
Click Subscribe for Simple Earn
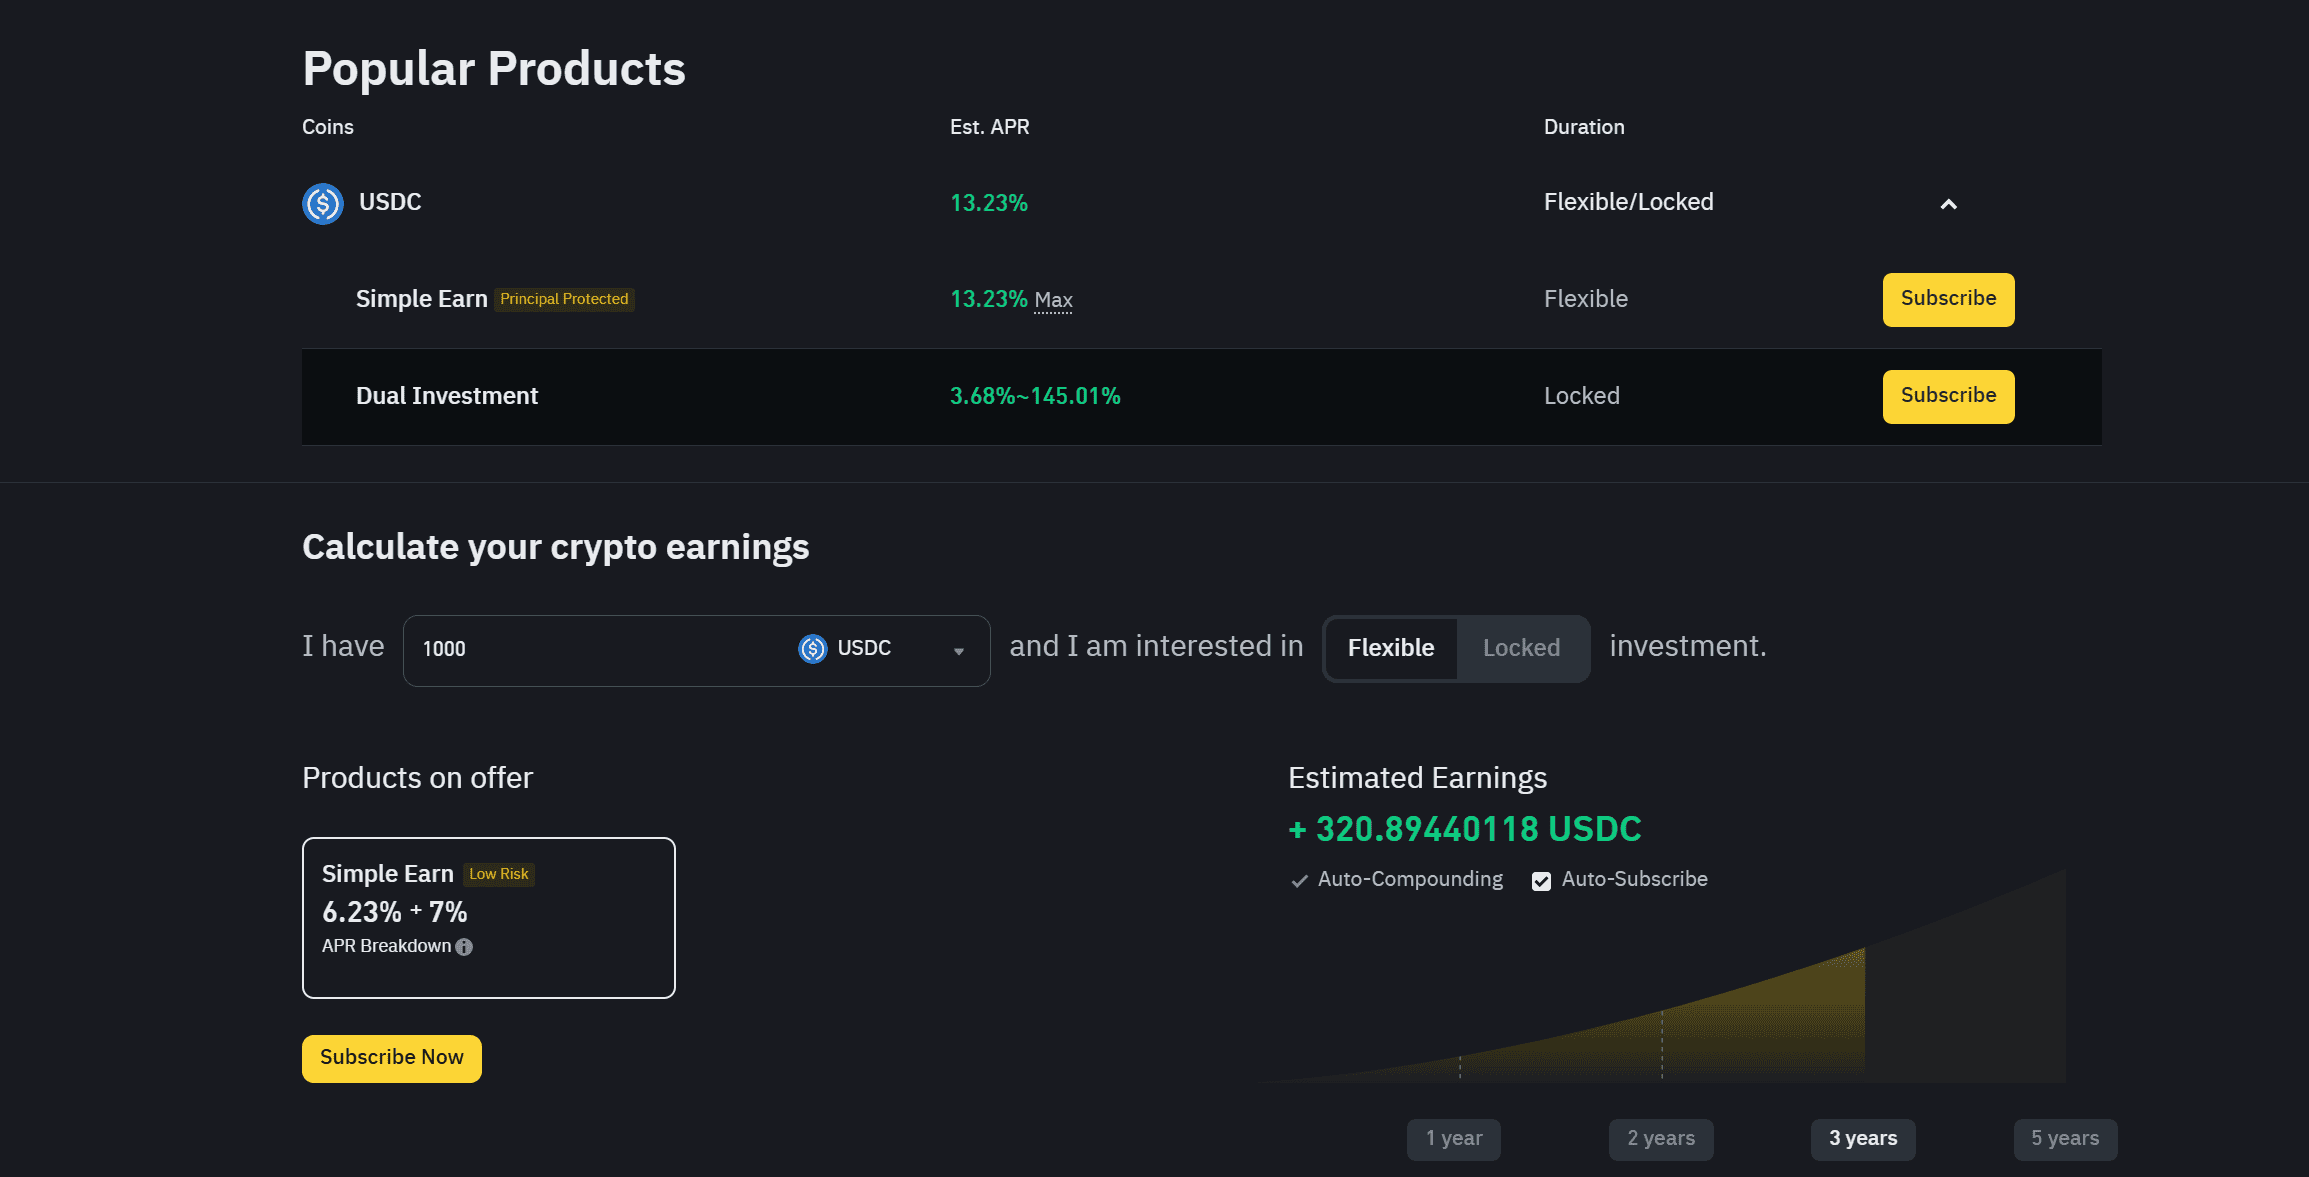[x=1947, y=299]
